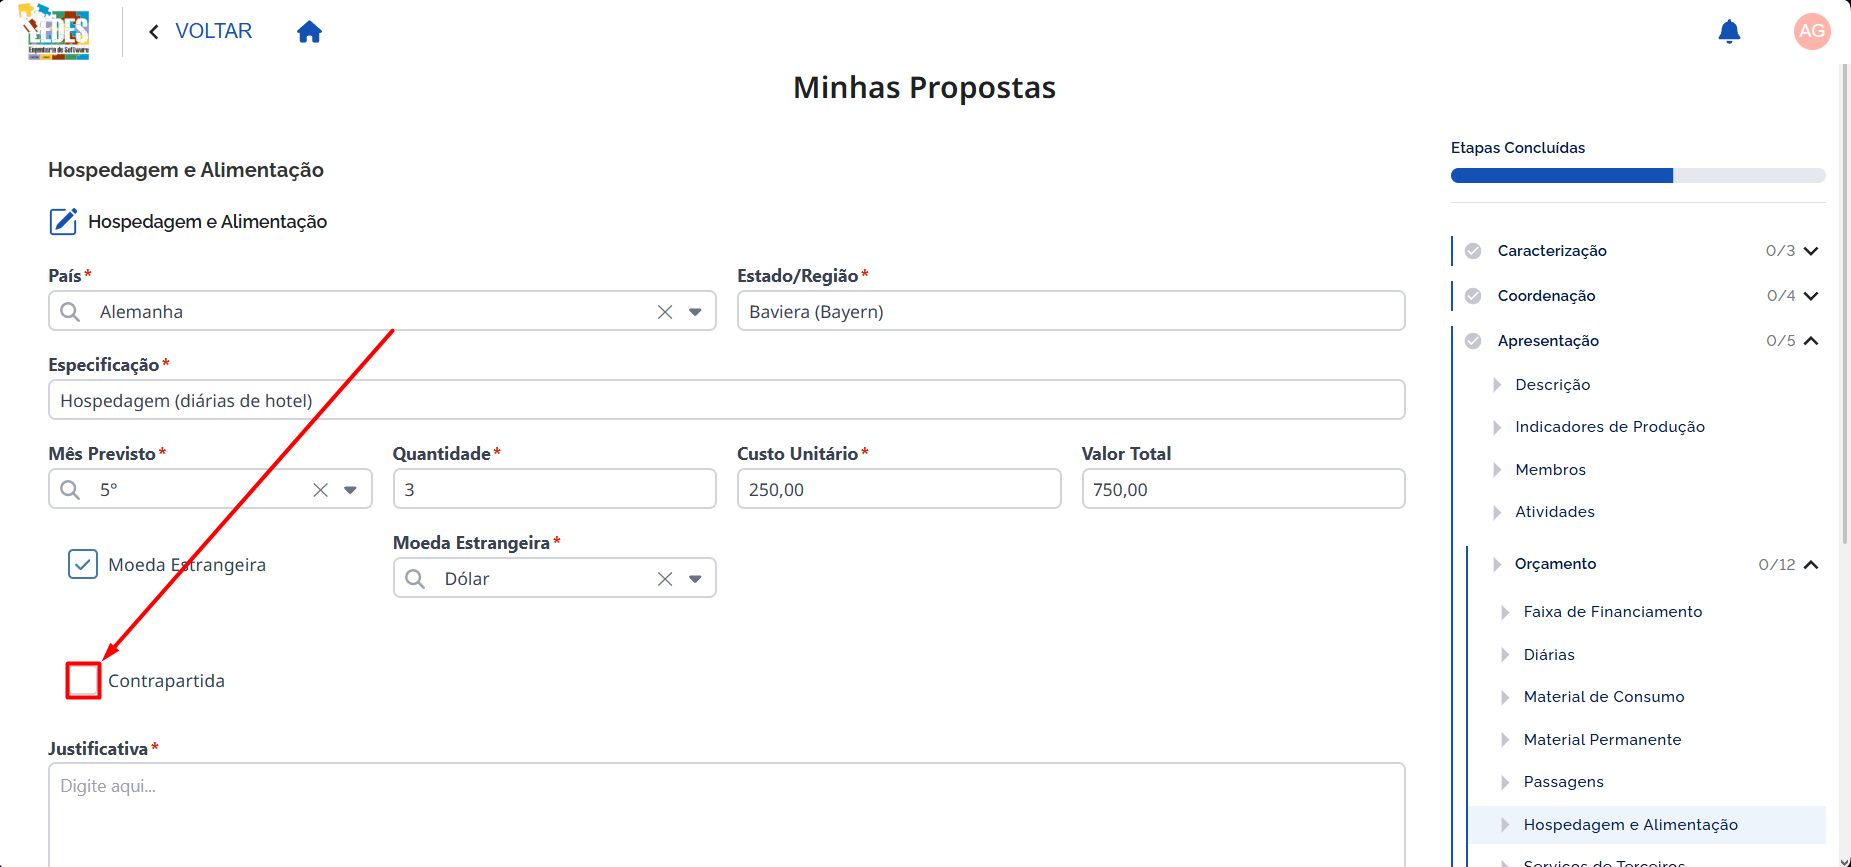Clear the Mês Previsto value
This screenshot has height=867, width=1851.
point(320,490)
